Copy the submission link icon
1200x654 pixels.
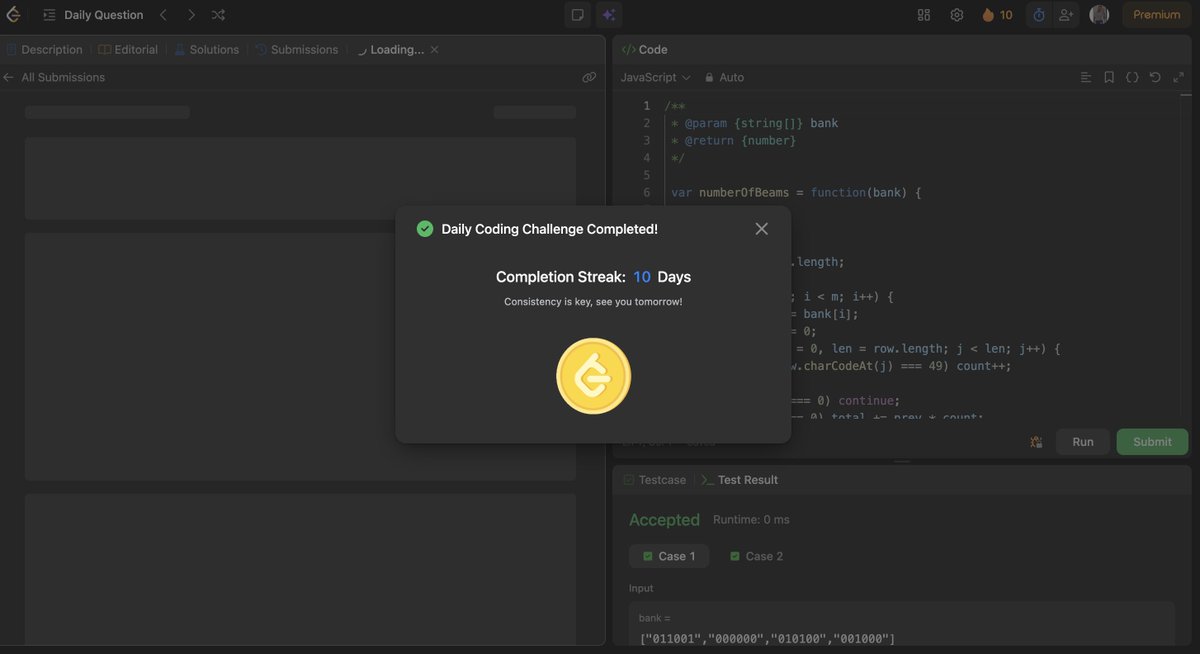click(x=589, y=77)
